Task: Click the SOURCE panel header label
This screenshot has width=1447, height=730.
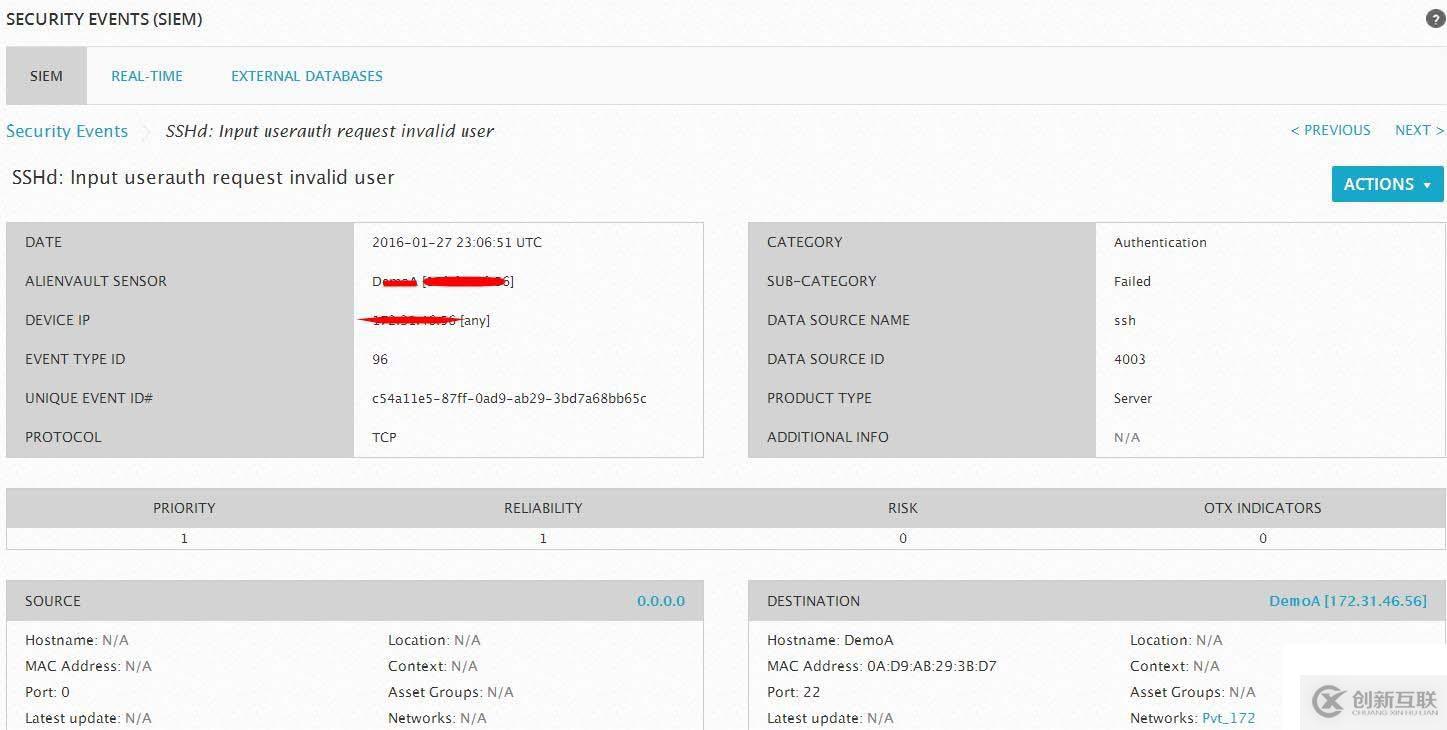Action: point(53,601)
